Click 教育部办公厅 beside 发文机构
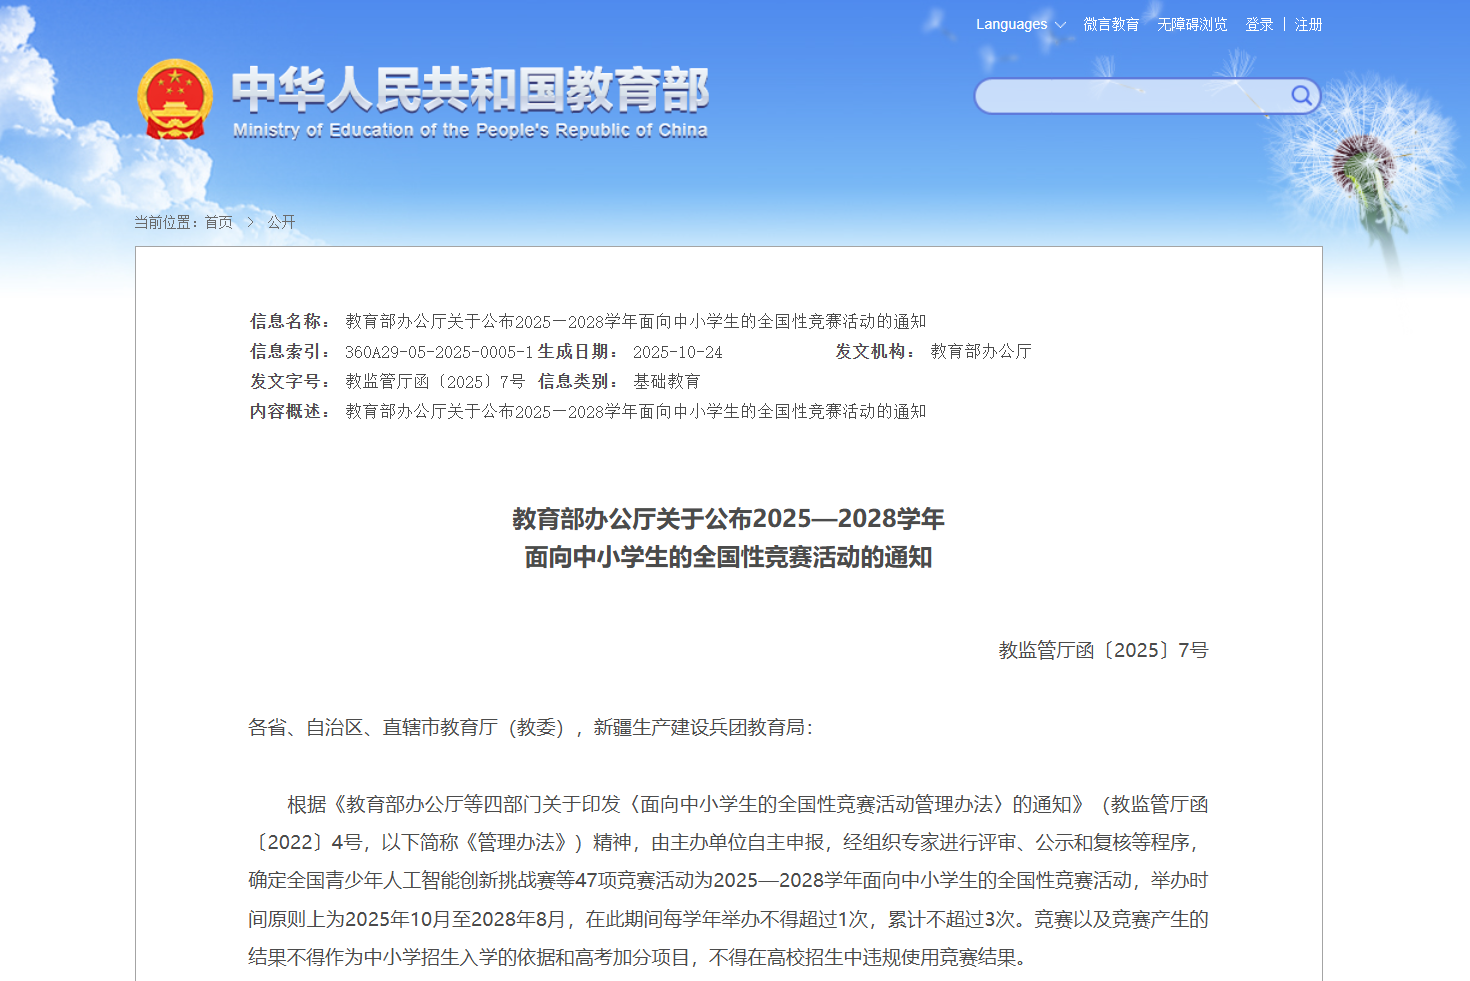 tap(980, 352)
